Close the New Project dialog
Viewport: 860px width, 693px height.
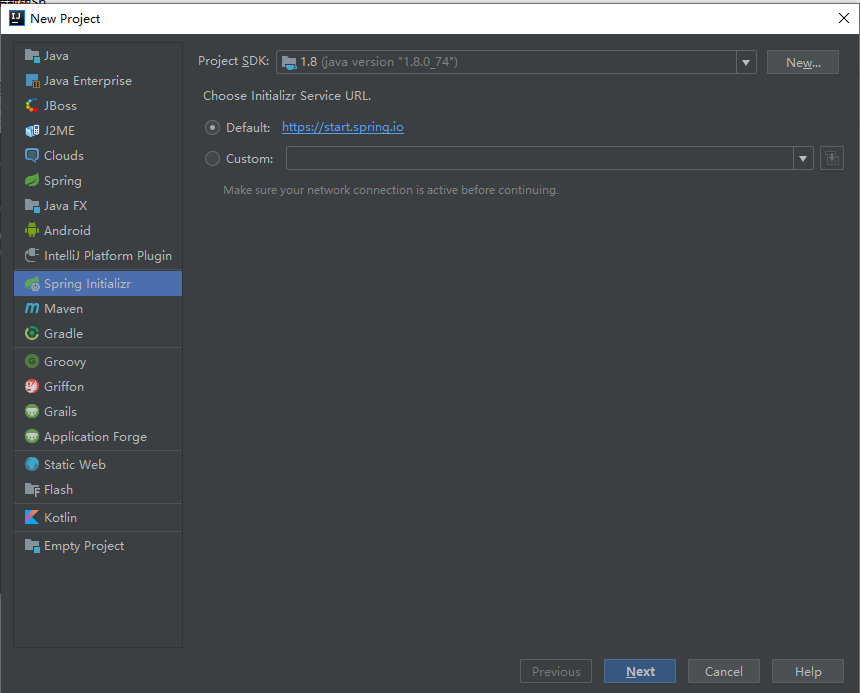[844, 18]
